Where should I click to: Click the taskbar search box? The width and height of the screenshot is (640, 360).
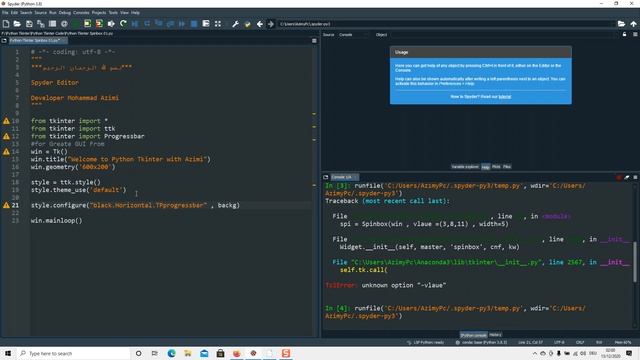coord(73,353)
